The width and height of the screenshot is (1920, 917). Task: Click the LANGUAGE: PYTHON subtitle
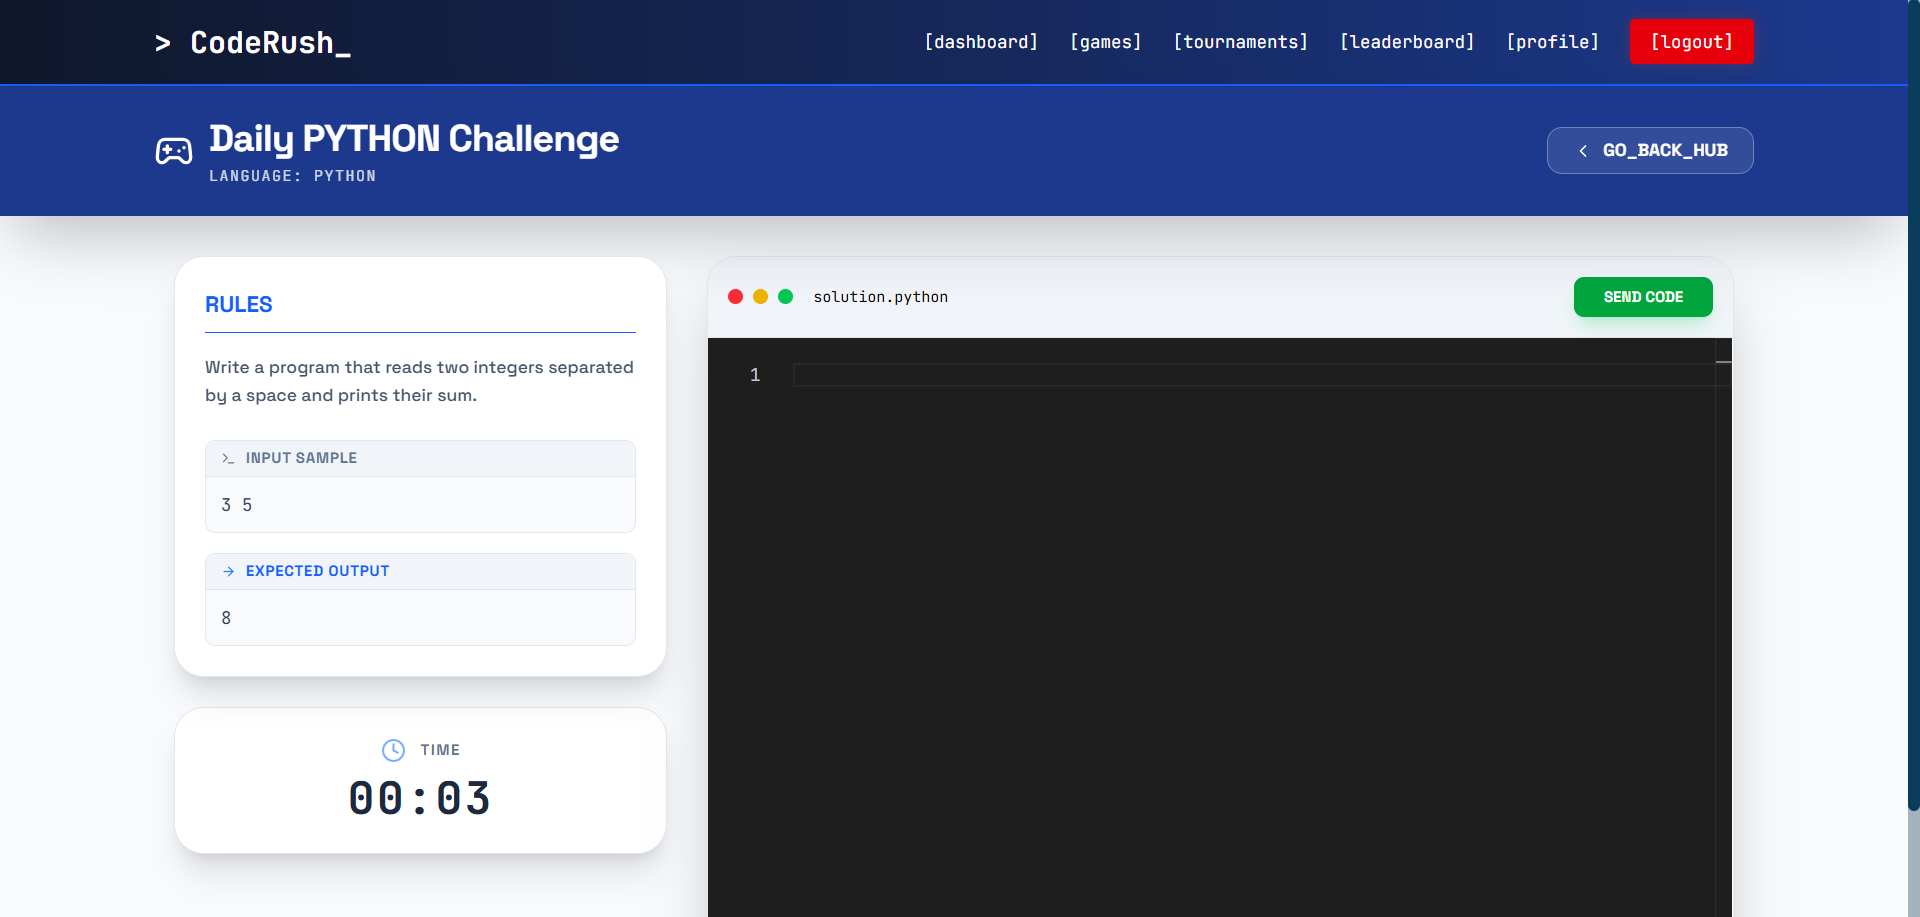293,176
